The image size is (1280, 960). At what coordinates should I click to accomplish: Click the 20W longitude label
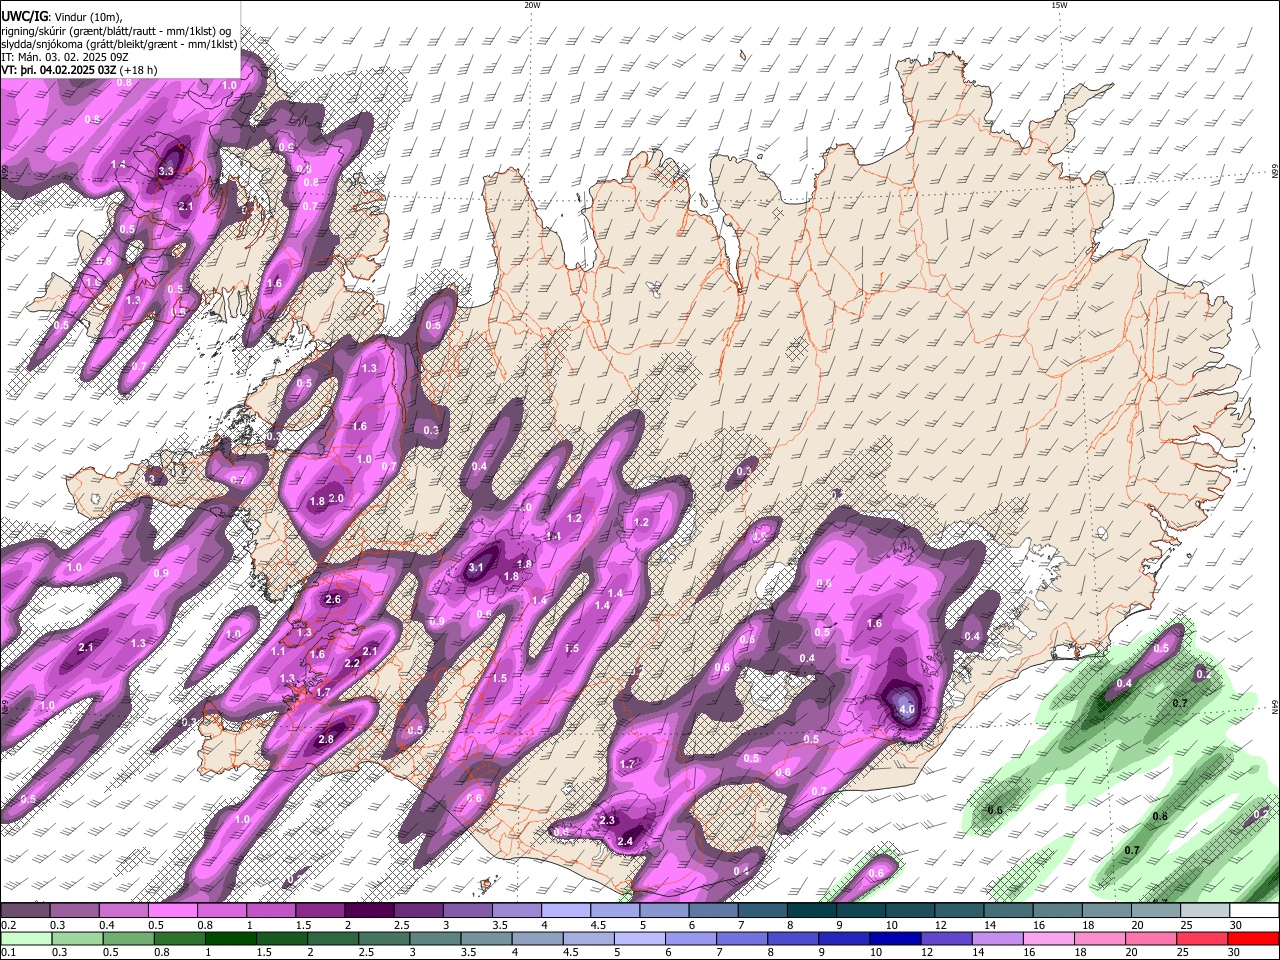(x=532, y=5)
